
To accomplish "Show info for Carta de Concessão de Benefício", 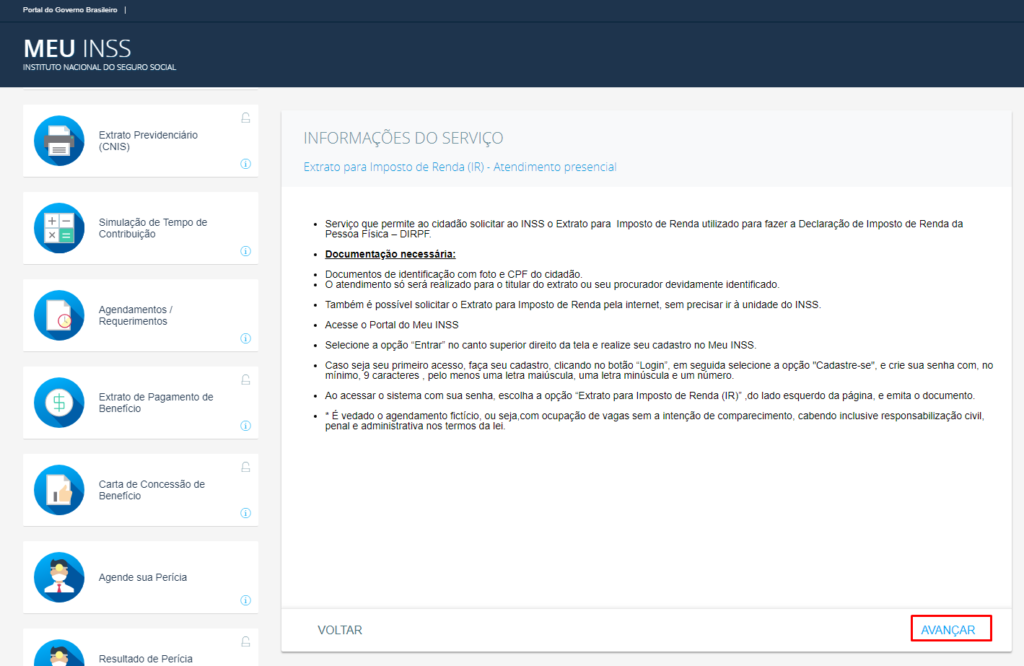I will 246,513.
